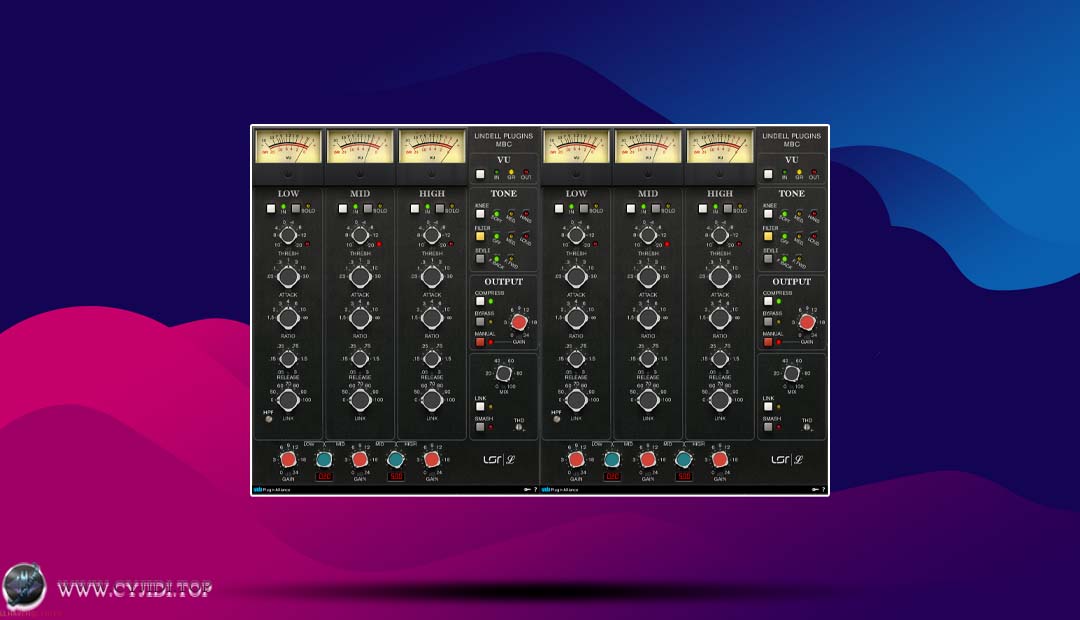Click HIGH band RATIO knob, left plugin
Viewport: 1080px width, 620px height.
(432, 318)
